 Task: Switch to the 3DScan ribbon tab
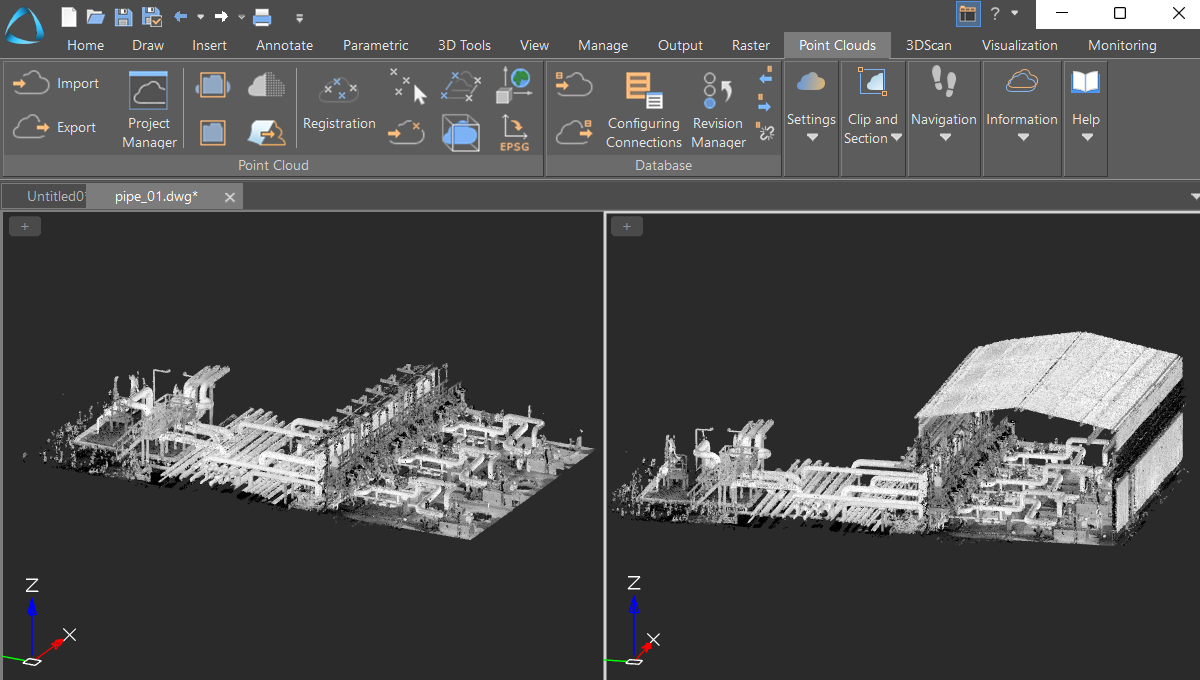click(928, 45)
